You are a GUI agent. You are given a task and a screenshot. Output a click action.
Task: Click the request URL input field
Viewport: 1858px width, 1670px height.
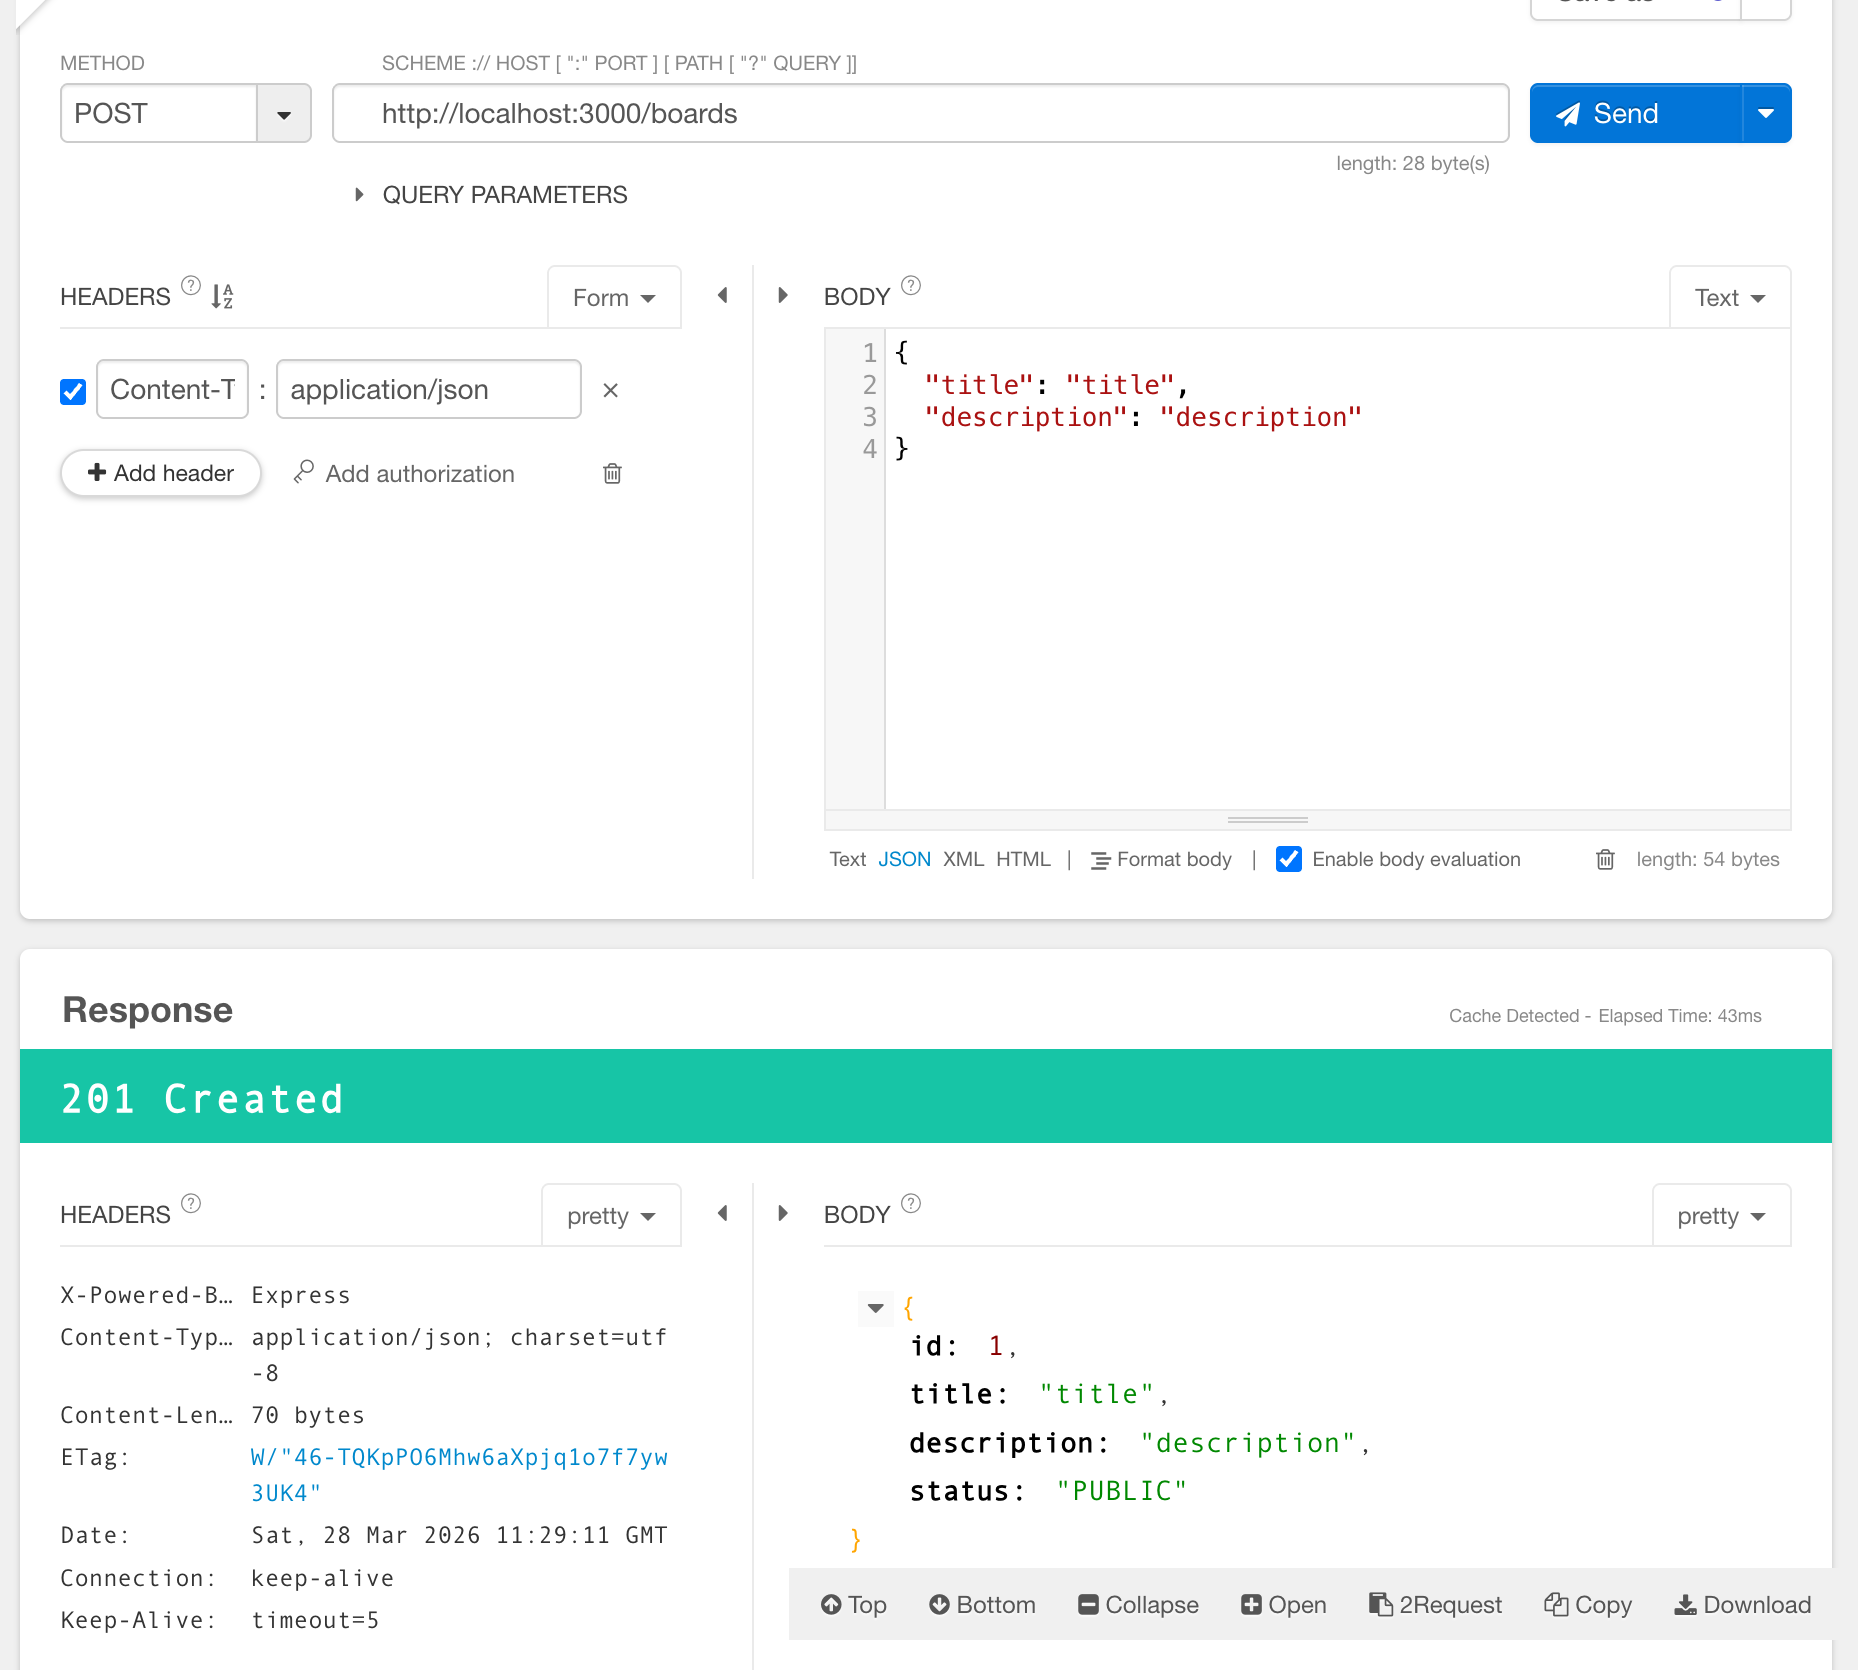920,114
